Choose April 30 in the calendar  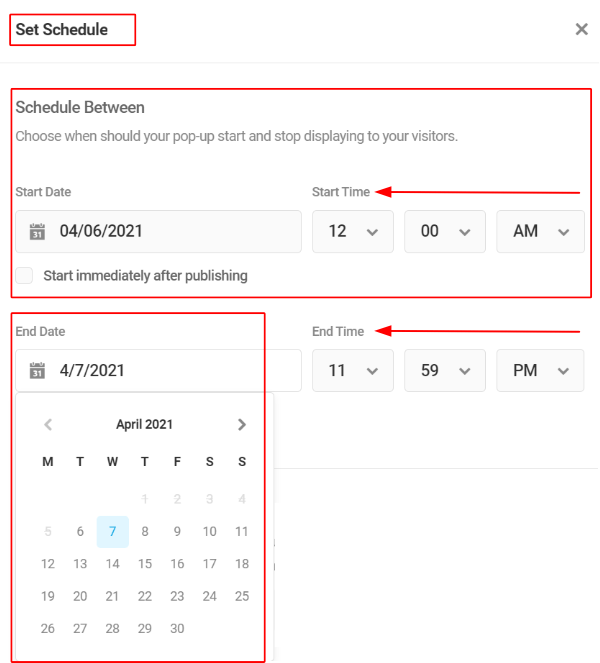tap(177, 628)
